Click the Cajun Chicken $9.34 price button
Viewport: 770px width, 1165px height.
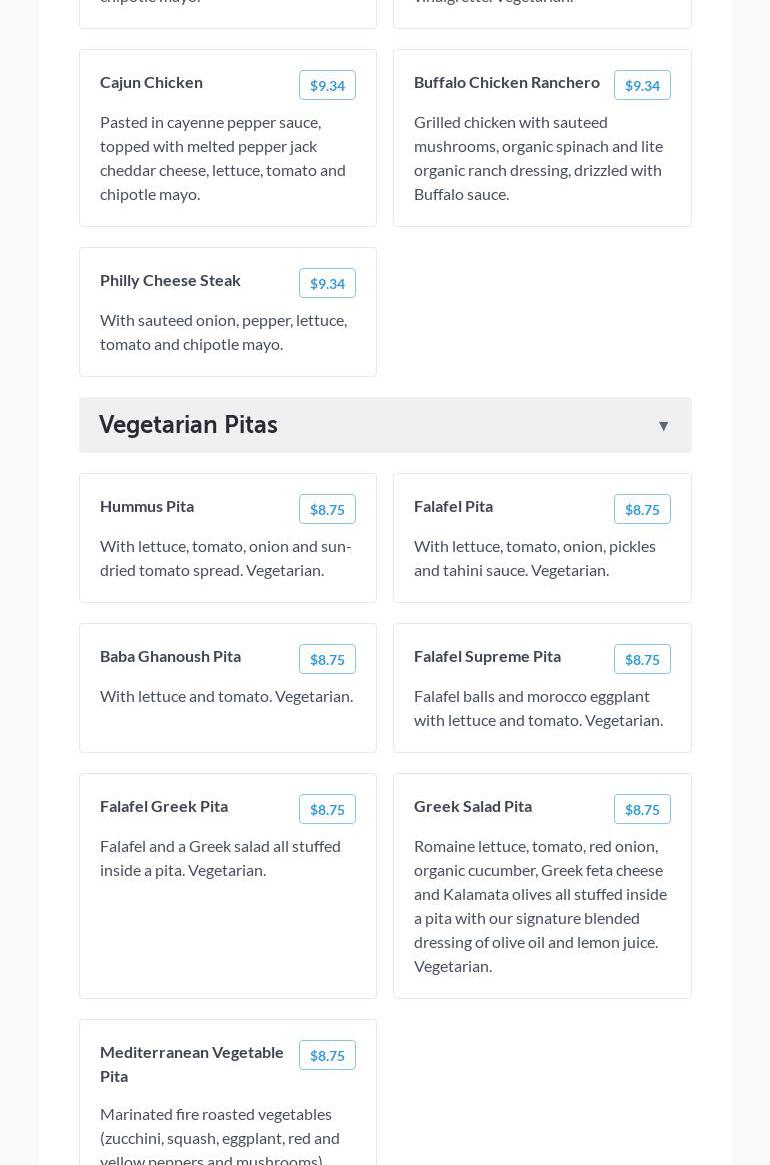pyautogui.click(x=327, y=85)
